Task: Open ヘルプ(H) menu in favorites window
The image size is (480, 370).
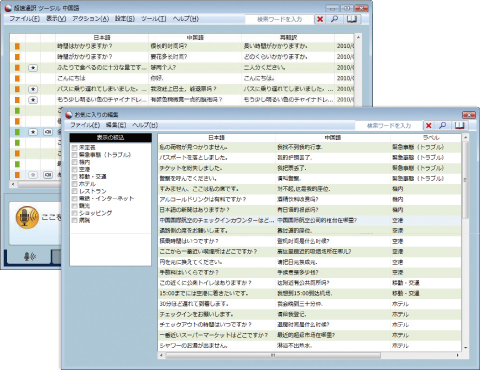Action: (x=145, y=125)
